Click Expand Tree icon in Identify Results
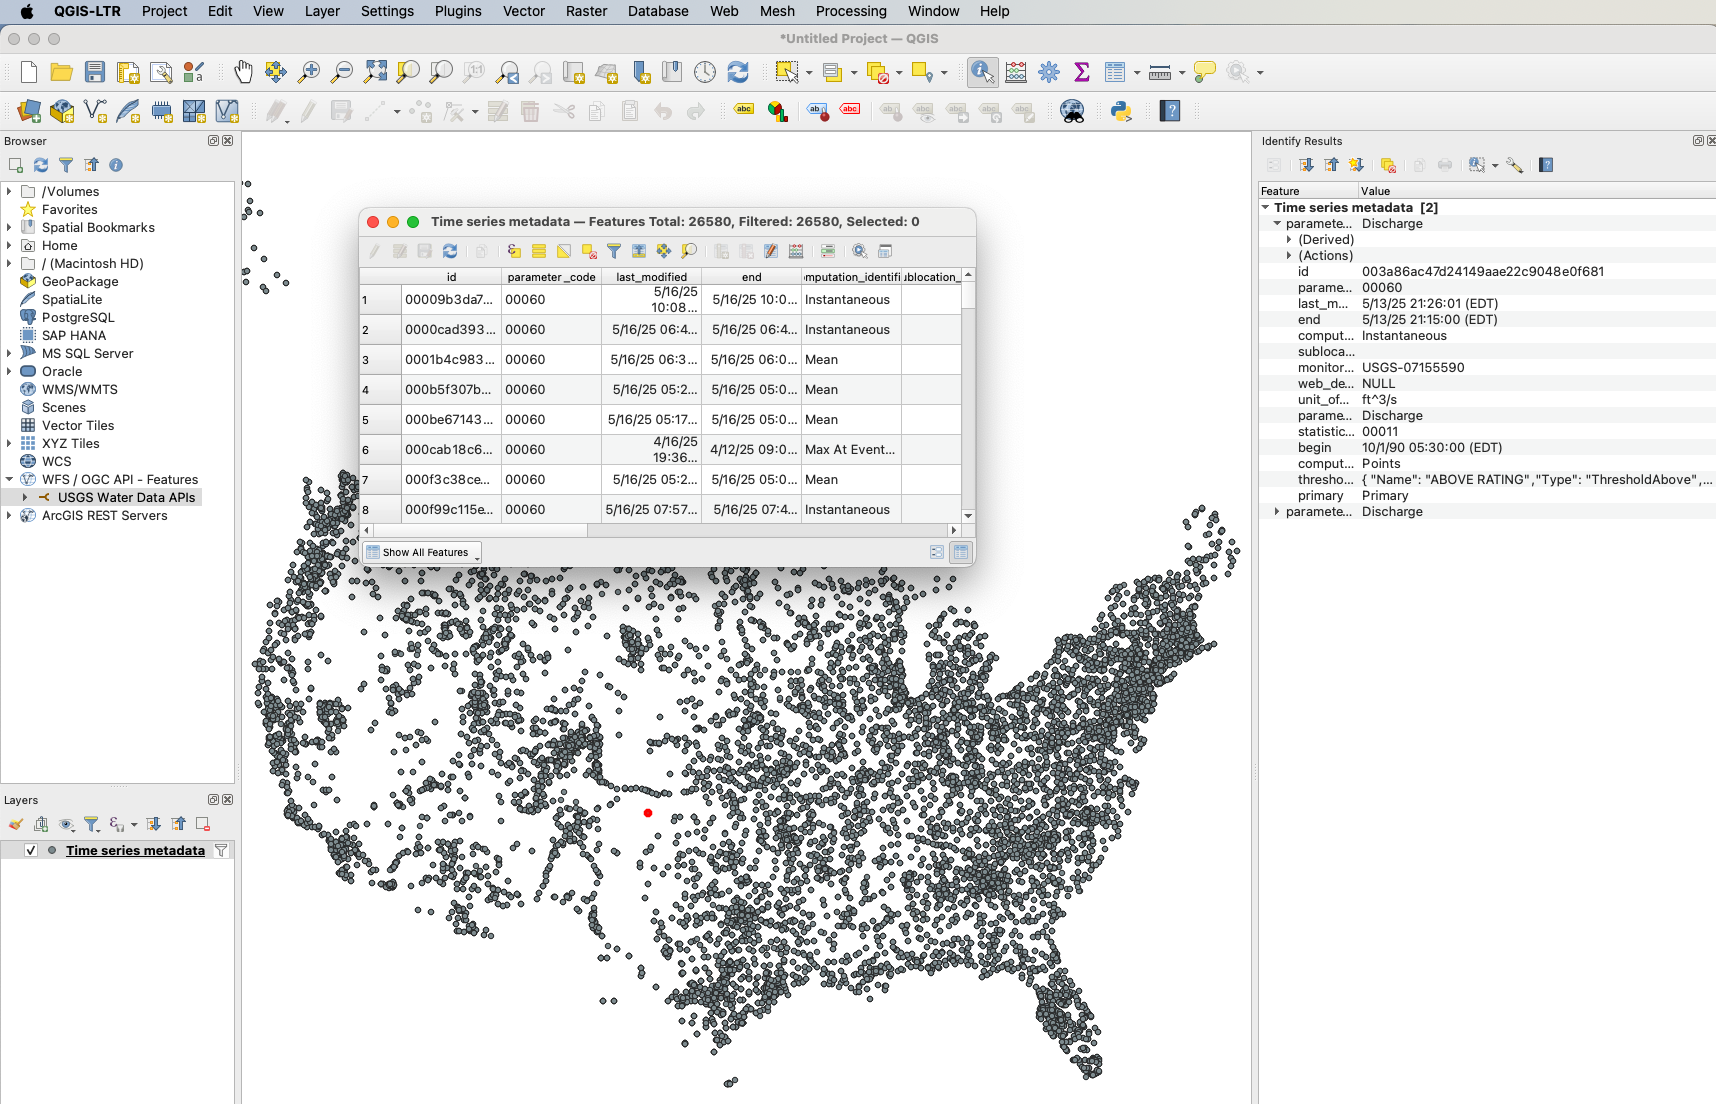Screen dimensions: 1716x1104 coord(1307,165)
